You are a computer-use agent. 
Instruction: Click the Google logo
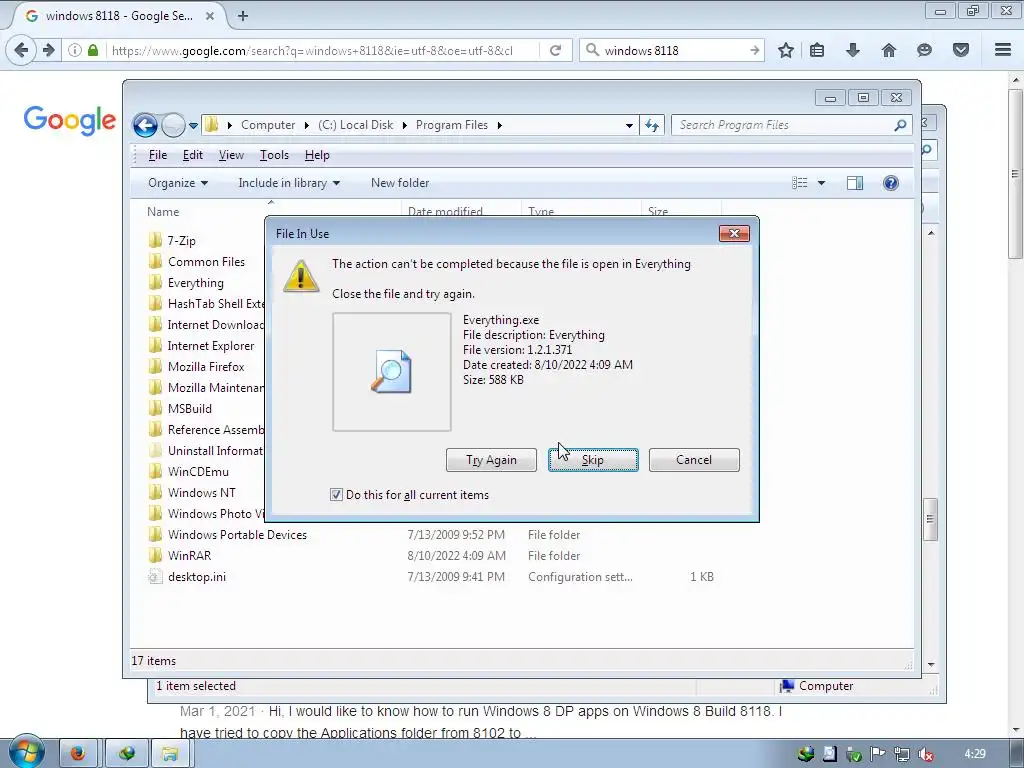(70, 121)
